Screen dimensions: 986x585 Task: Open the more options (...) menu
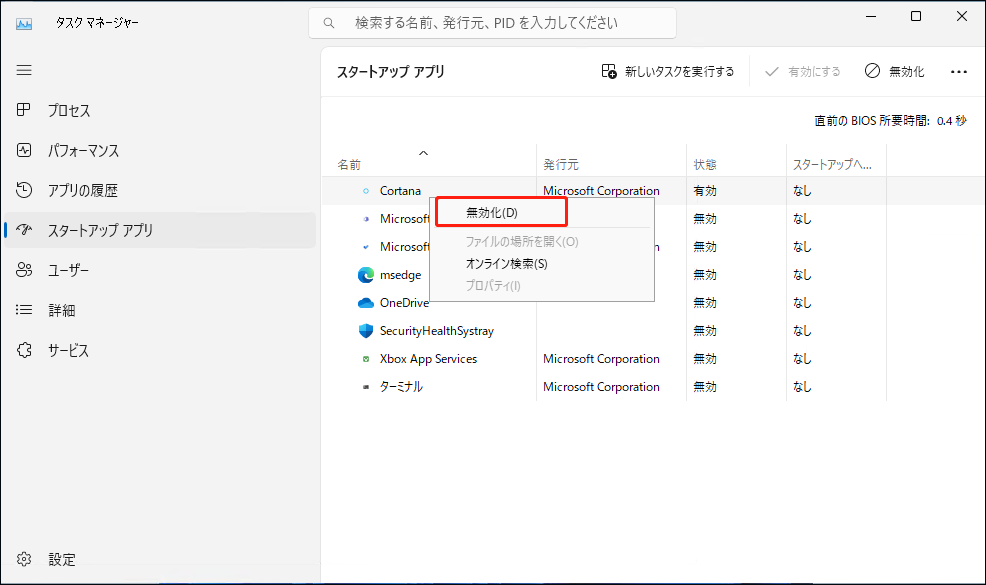(x=959, y=71)
